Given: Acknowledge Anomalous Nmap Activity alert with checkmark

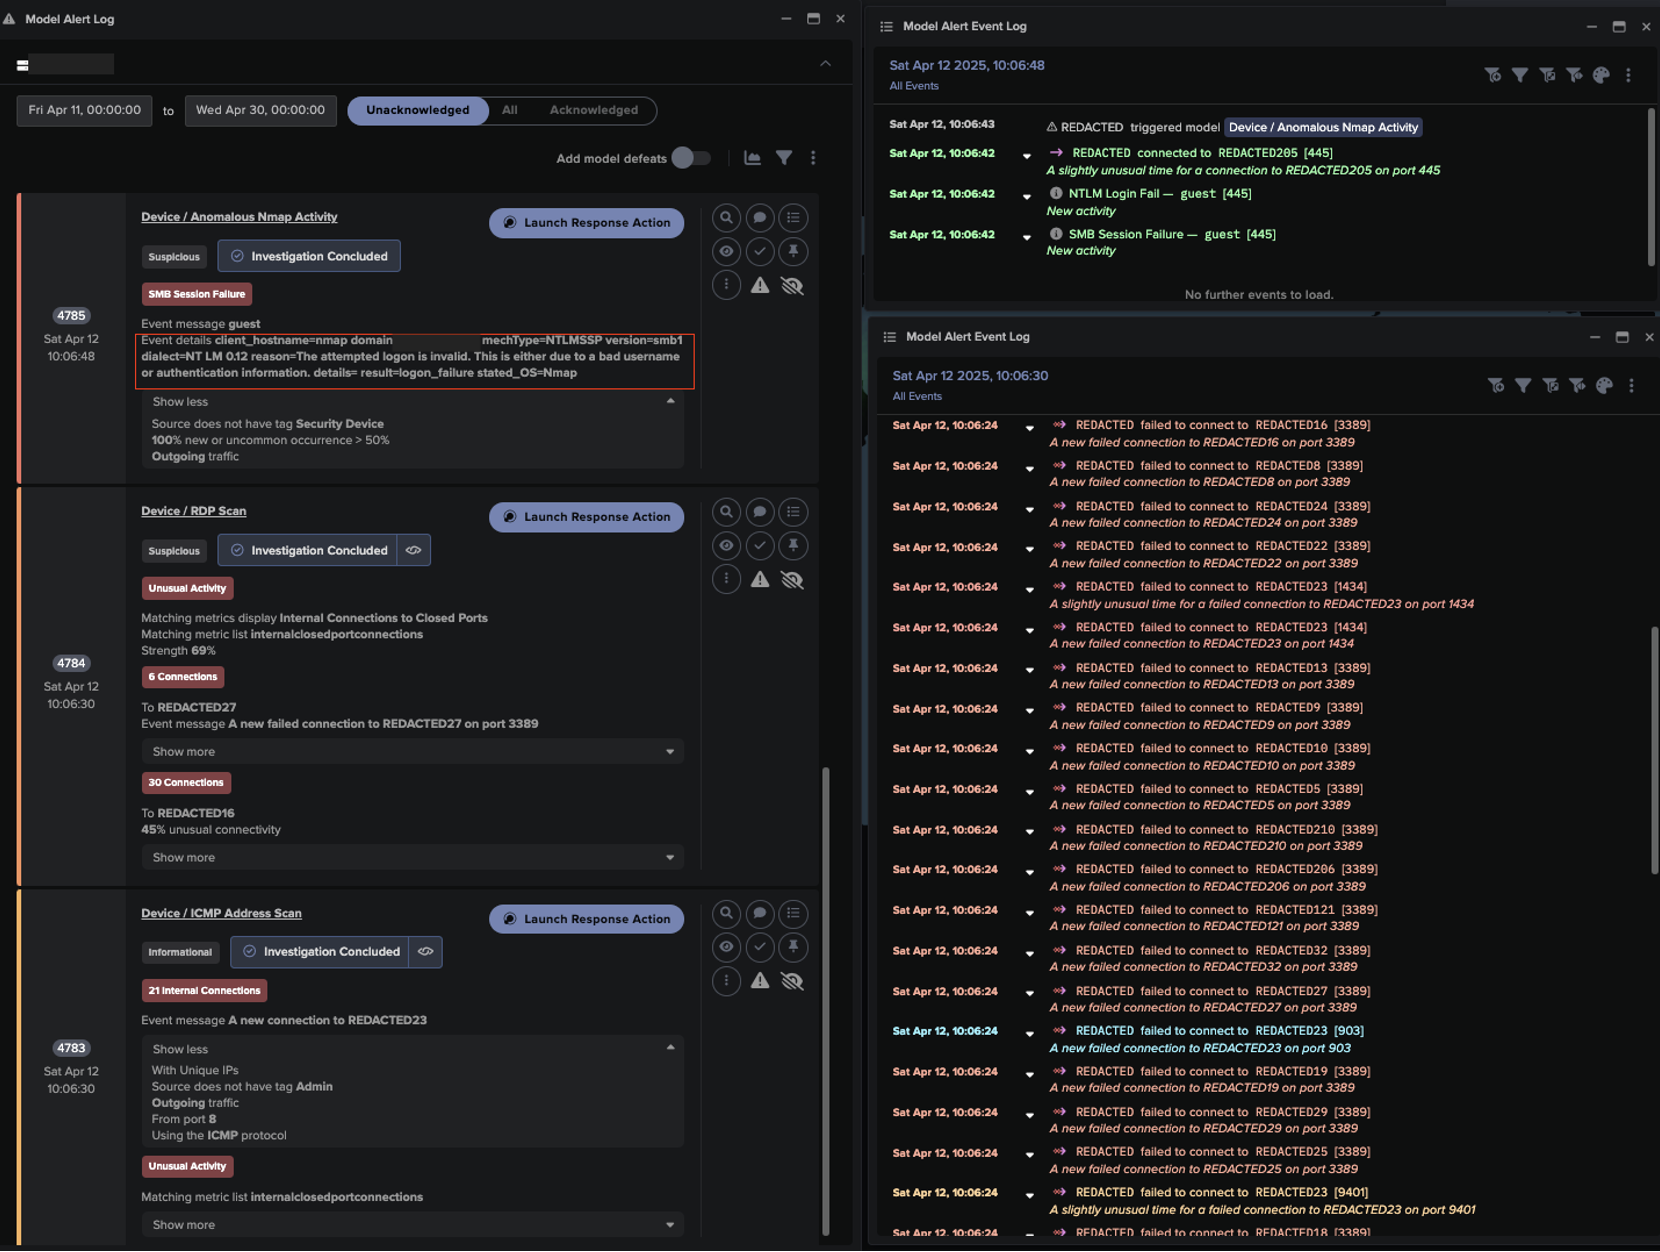Looking at the screenshot, I should (x=760, y=251).
